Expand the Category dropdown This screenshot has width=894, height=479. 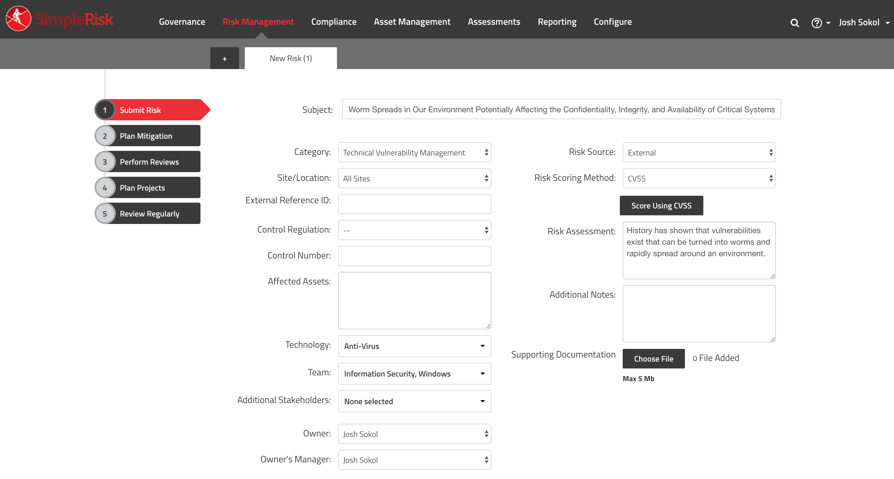coord(414,153)
